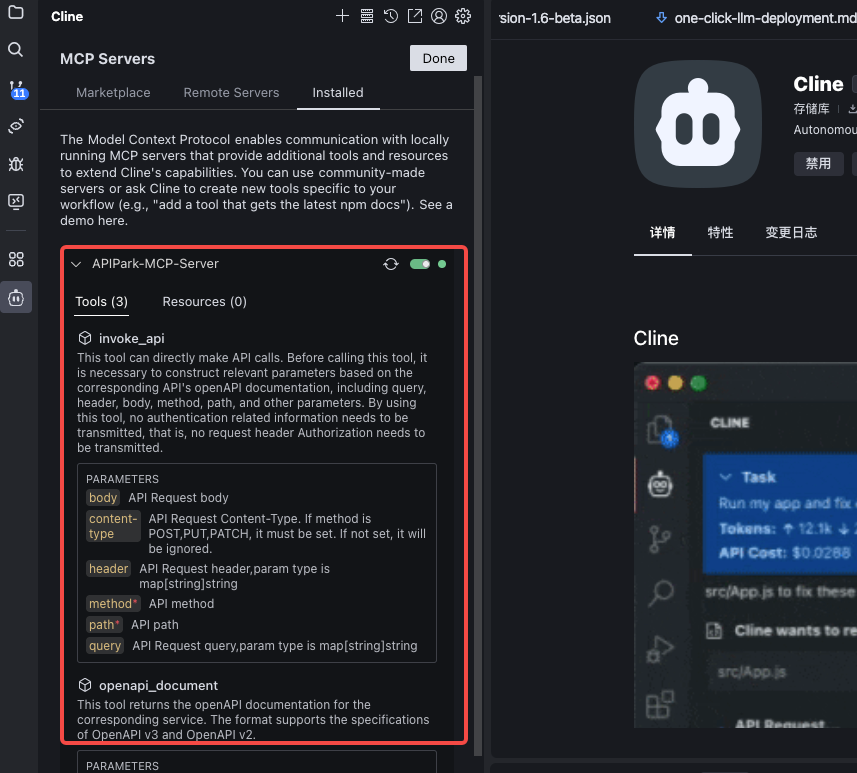Click 'PARAMETERS' heading under invoke_api
This screenshot has width=857, height=773.
coord(122,479)
